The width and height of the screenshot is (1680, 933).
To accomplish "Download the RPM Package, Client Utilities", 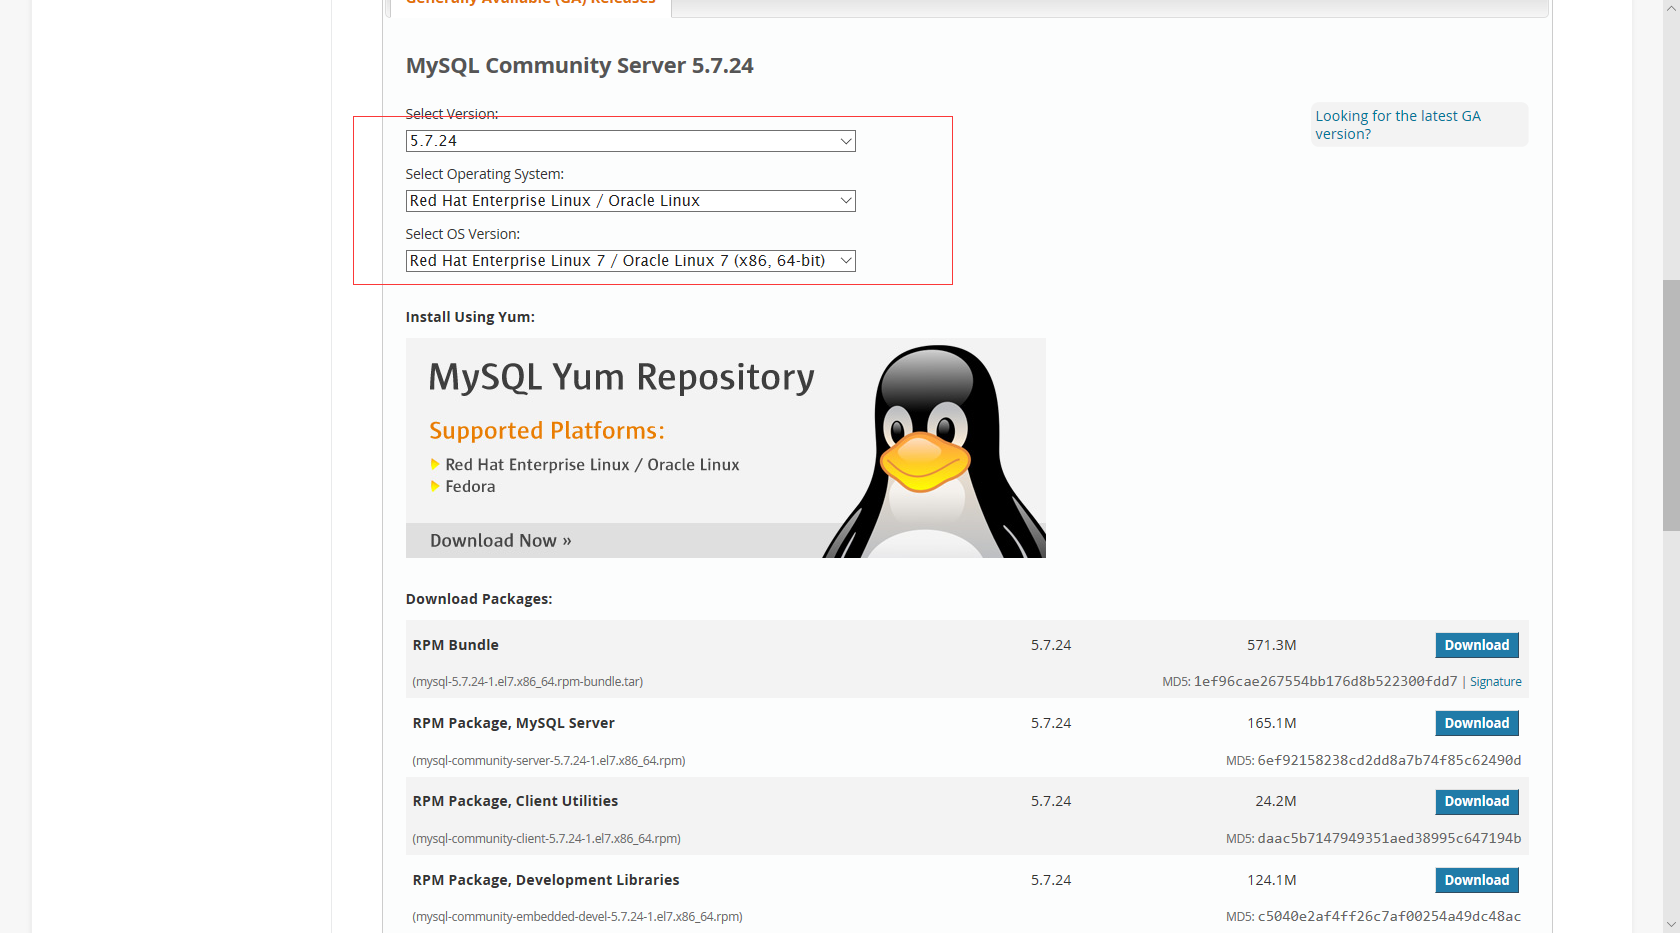I will [1477, 801].
